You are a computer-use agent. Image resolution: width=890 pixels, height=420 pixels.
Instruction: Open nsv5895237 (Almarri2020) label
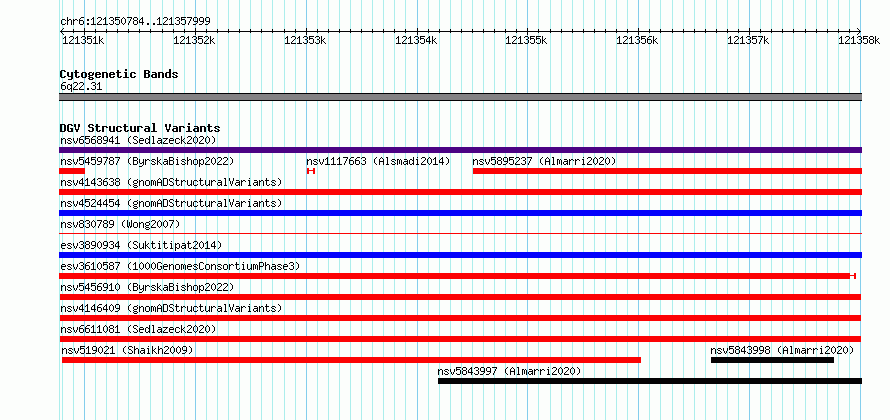[x=544, y=161]
